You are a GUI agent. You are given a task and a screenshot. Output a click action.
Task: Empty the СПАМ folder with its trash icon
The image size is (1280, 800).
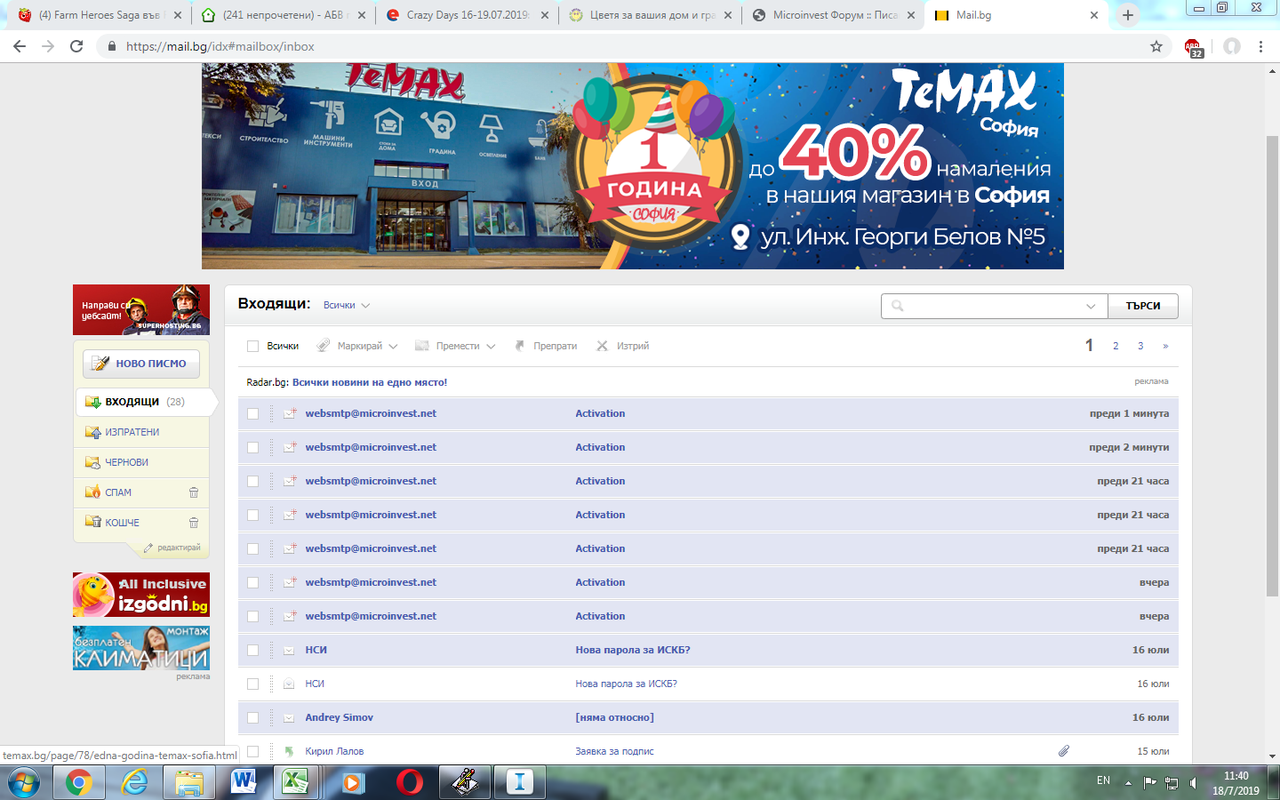[x=194, y=492]
